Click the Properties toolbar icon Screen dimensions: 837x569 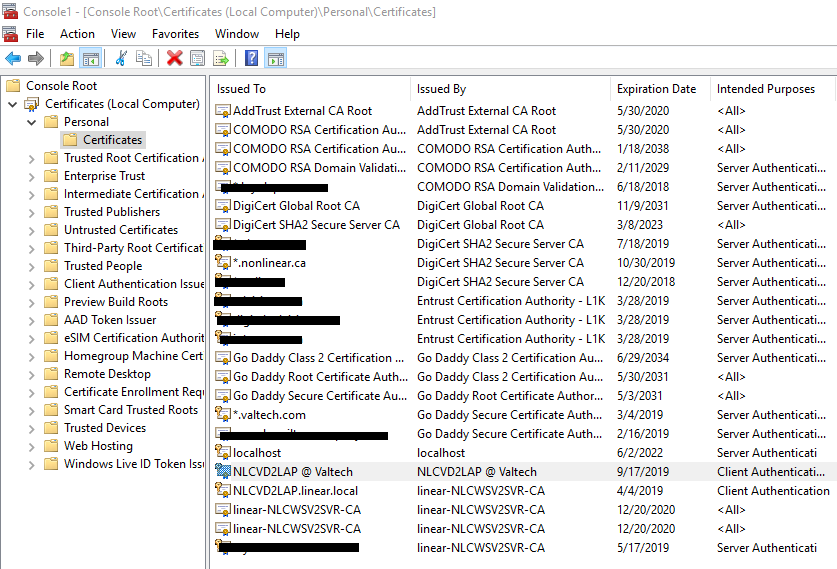(x=198, y=58)
